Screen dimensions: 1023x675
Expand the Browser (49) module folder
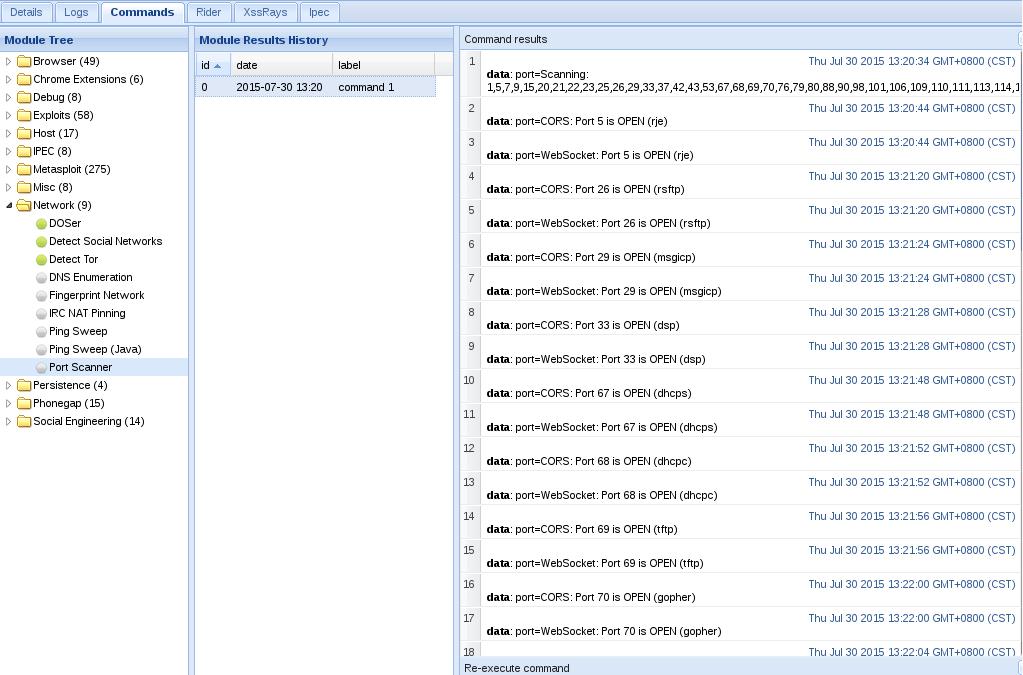9,62
